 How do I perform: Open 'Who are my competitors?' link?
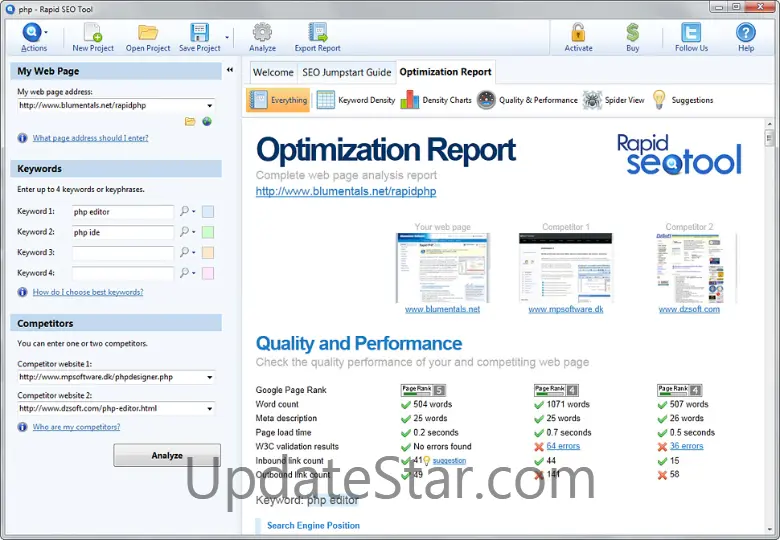pos(76,427)
